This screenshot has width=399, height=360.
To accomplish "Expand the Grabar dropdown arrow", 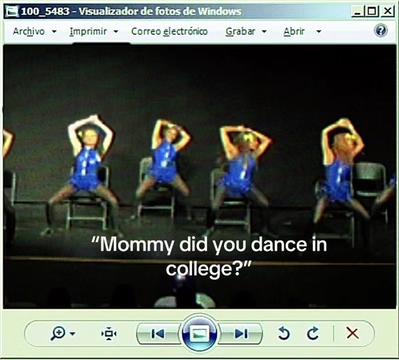I will point(264,32).
